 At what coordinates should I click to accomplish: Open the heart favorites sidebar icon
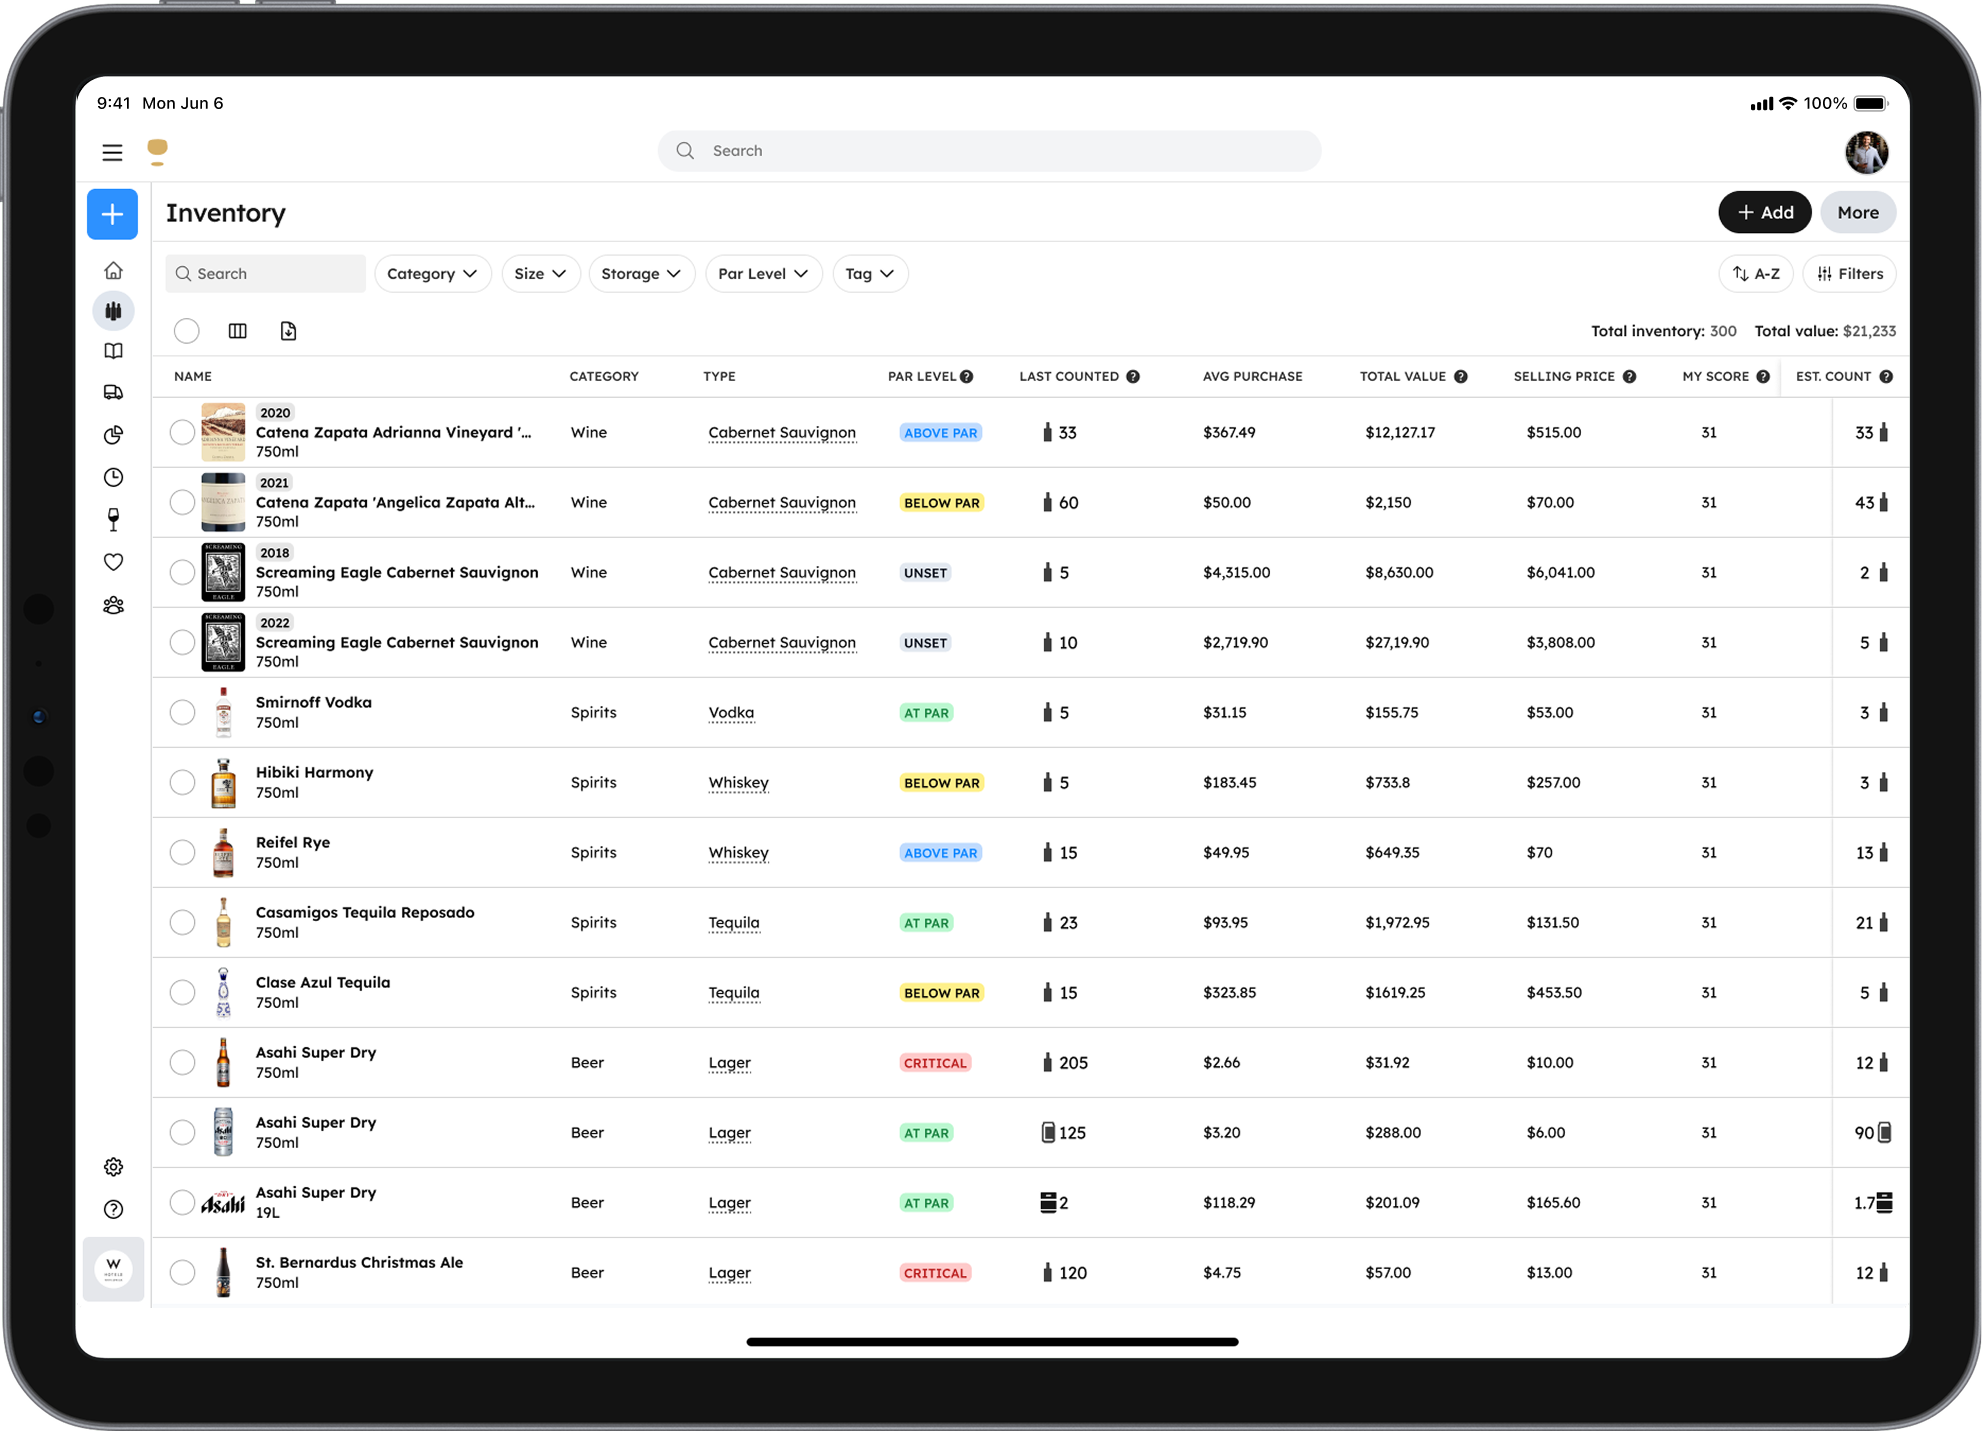(x=114, y=562)
